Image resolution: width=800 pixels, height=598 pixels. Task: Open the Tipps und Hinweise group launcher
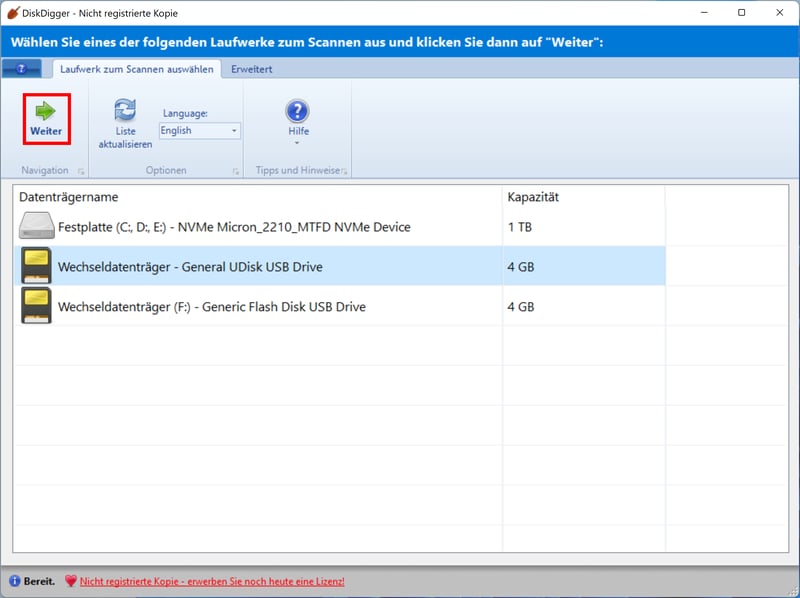344,172
